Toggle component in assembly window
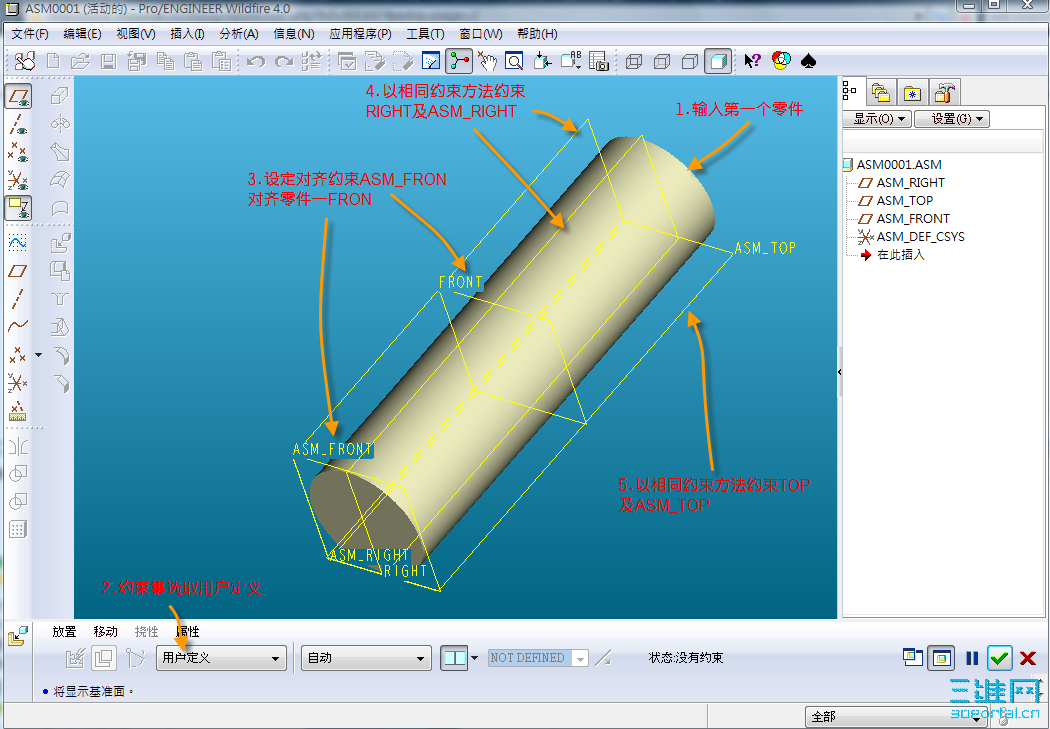The width and height of the screenshot is (1050, 729). [x=941, y=658]
